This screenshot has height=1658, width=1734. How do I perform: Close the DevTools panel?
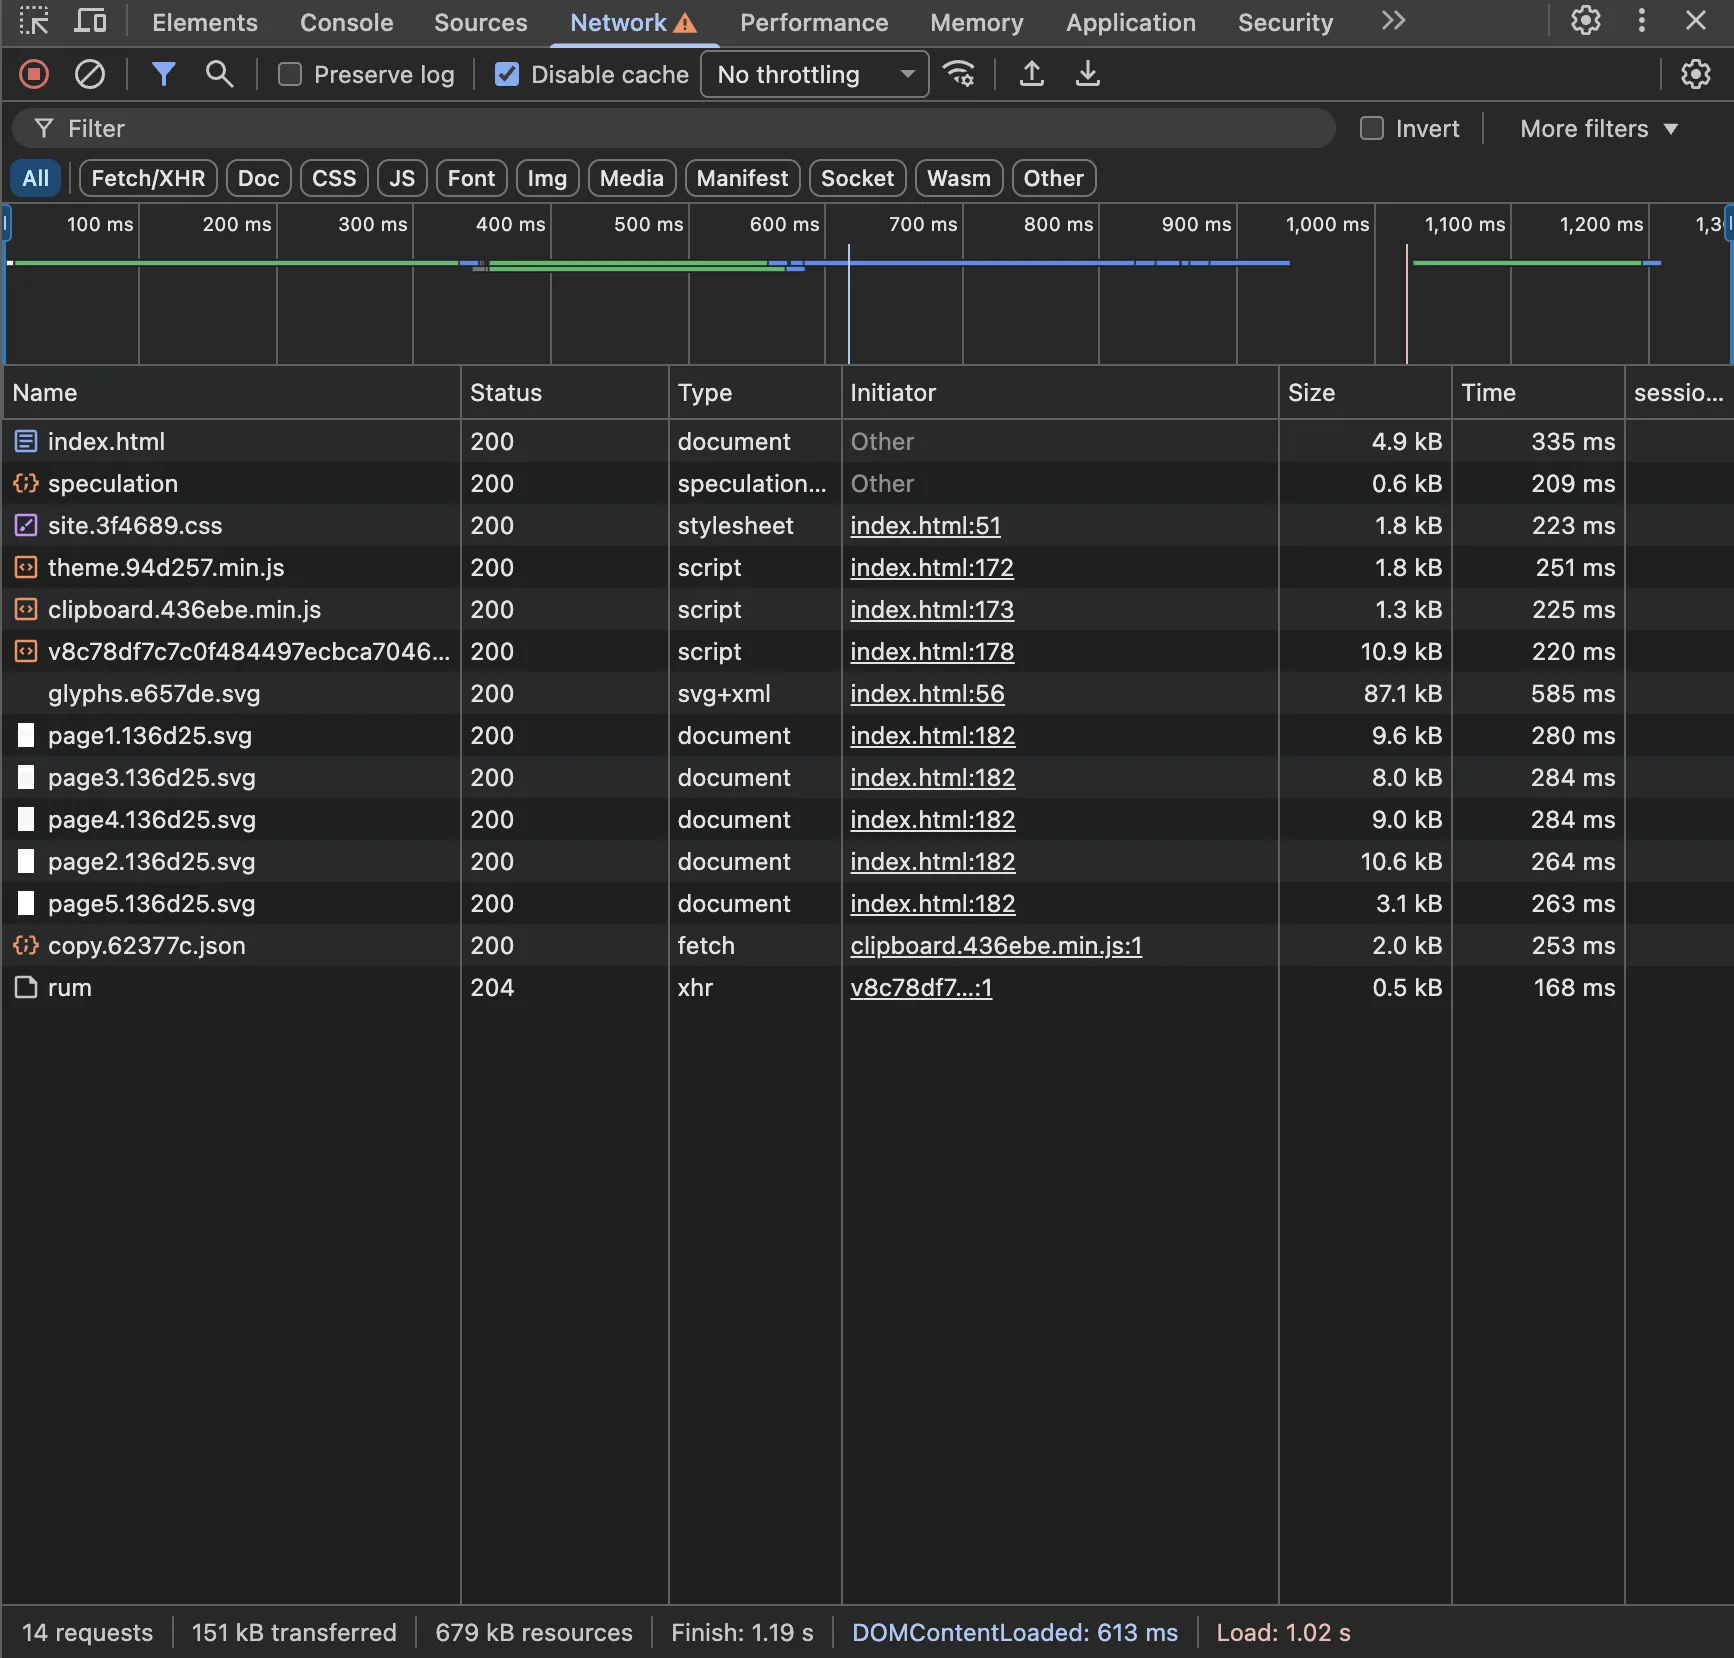click(x=1696, y=21)
